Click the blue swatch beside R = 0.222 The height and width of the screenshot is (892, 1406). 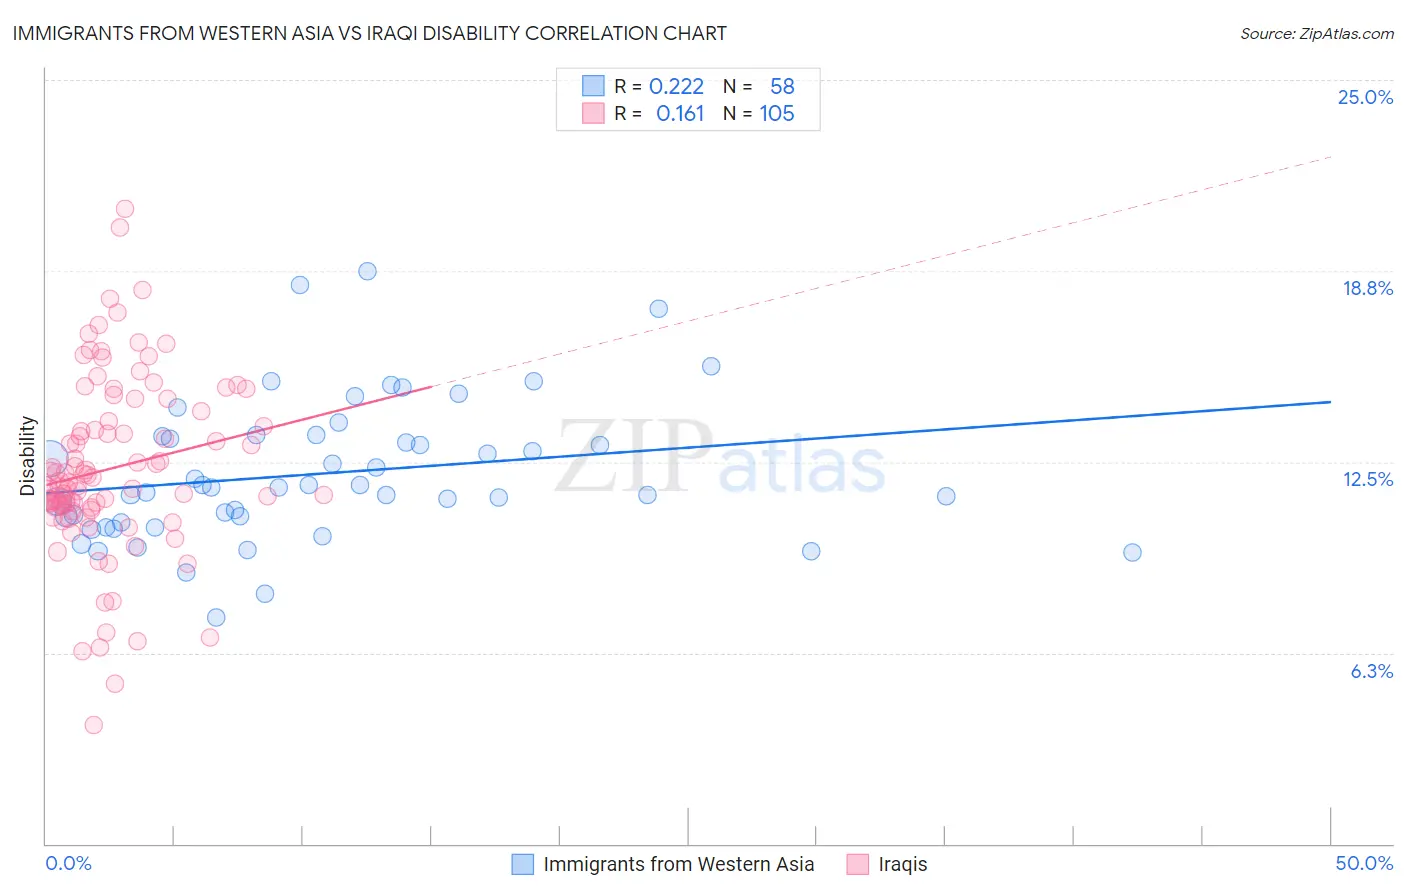click(593, 86)
